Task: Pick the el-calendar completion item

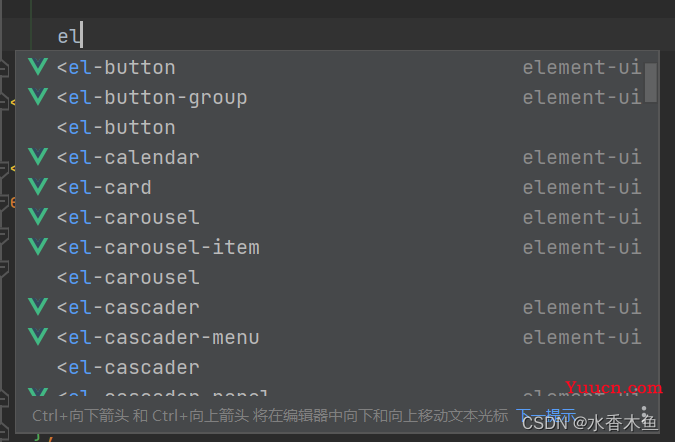Action: click(x=330, y=157)
